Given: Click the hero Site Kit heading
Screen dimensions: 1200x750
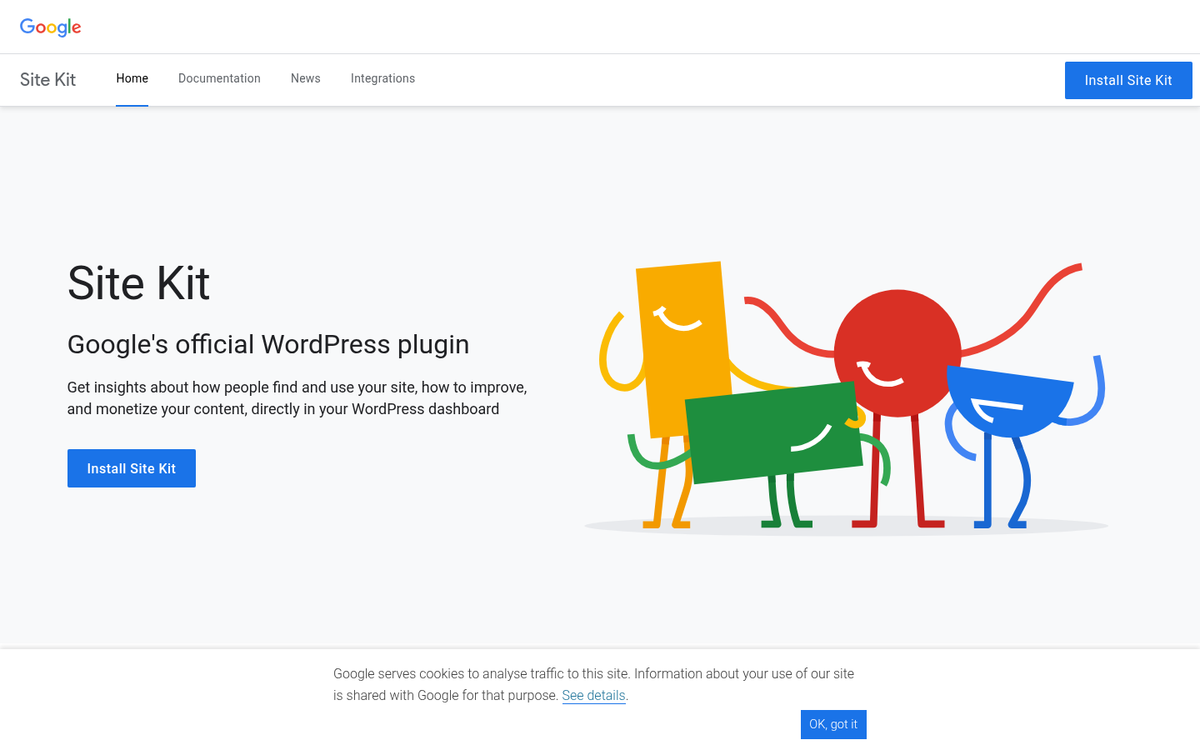Looking at the screenshot, I should coord(138,284).
